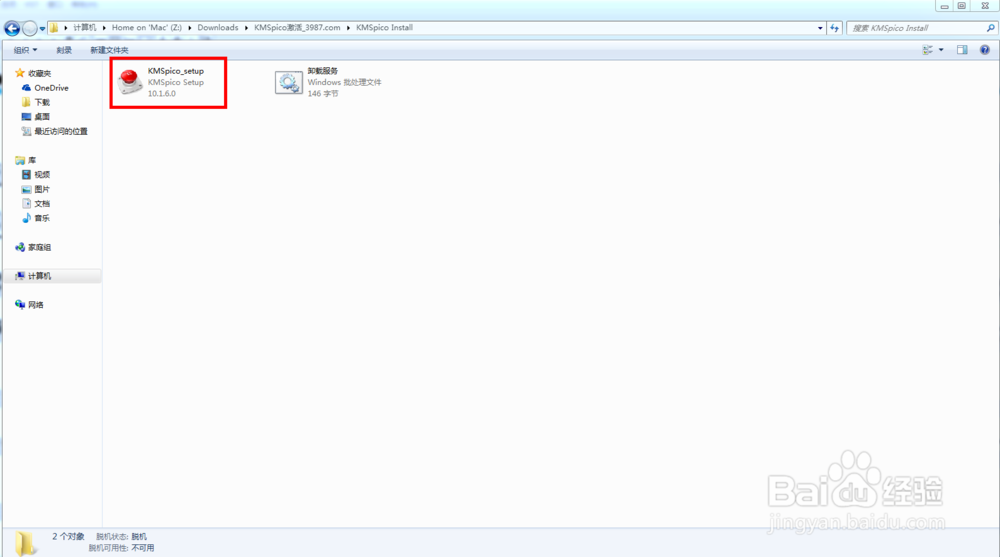Click the search magnifier icon
This screenshot has height=557, width=1000.
pyautogui.click(x=990, y=28)
